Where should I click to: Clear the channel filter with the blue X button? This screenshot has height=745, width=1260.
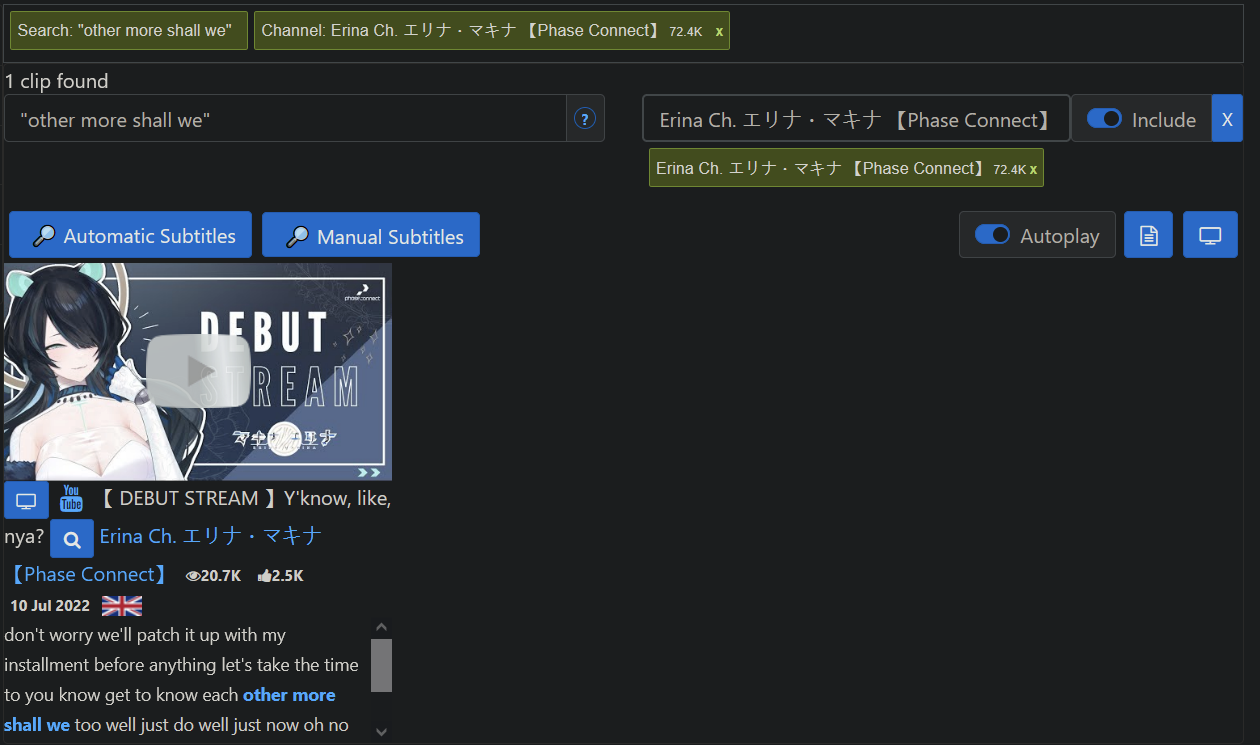[1227, 119]
